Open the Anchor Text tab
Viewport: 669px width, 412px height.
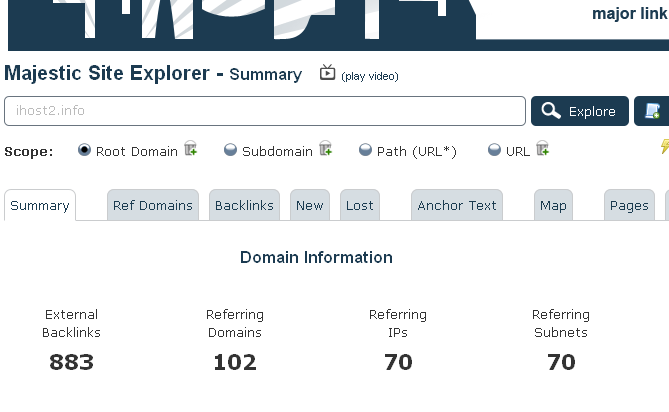[x=457, y=206]
